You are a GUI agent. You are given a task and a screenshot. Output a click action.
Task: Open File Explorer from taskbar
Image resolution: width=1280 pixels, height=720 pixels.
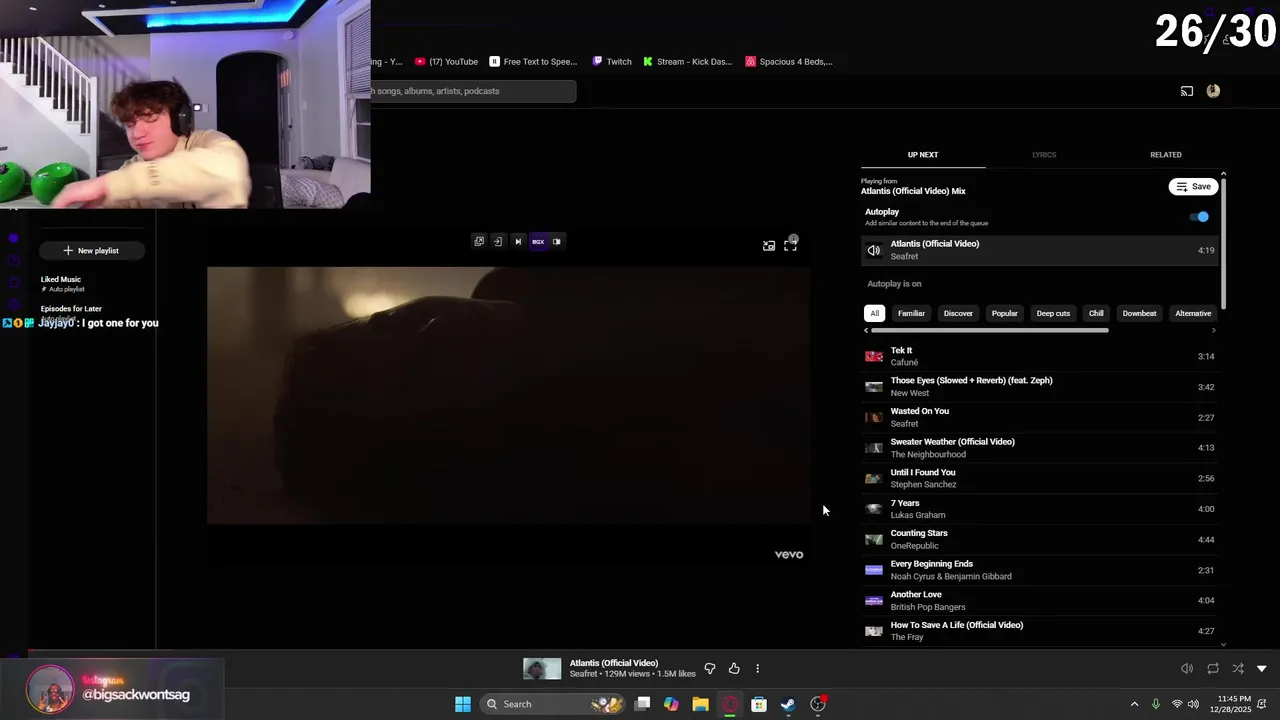(700, 704)
